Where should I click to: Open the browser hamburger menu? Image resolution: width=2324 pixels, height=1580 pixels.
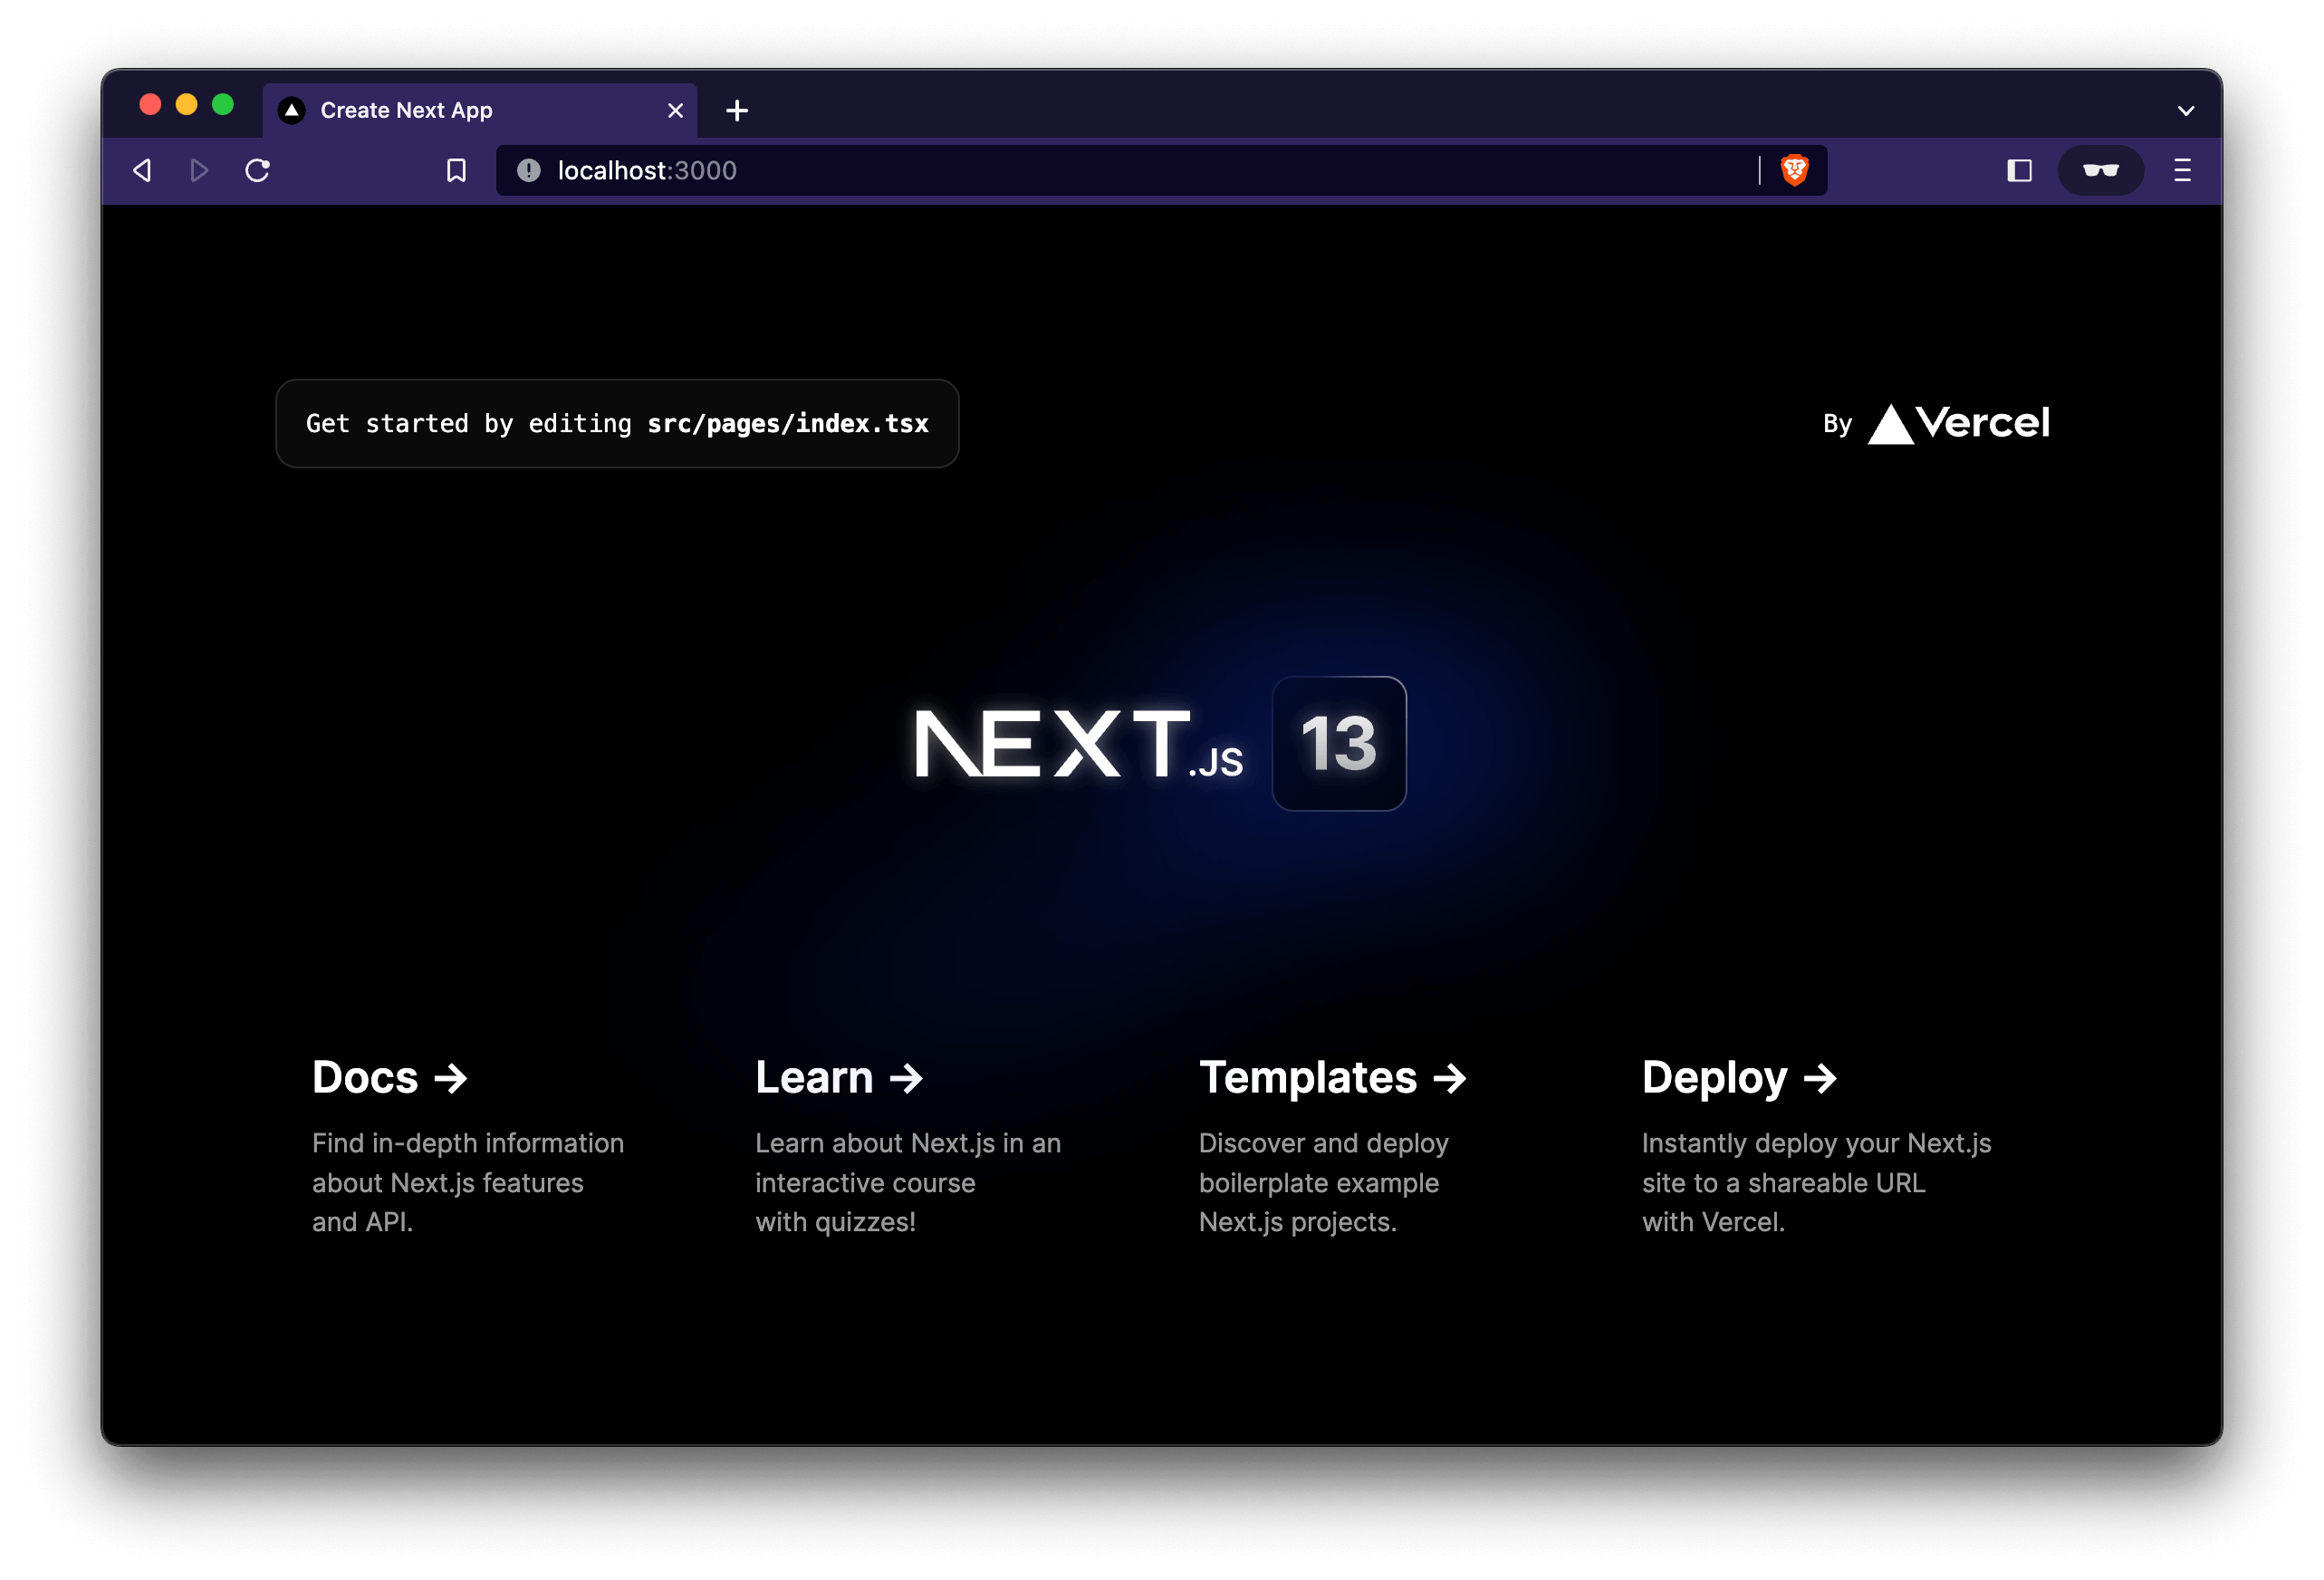tap(2182, 171)
